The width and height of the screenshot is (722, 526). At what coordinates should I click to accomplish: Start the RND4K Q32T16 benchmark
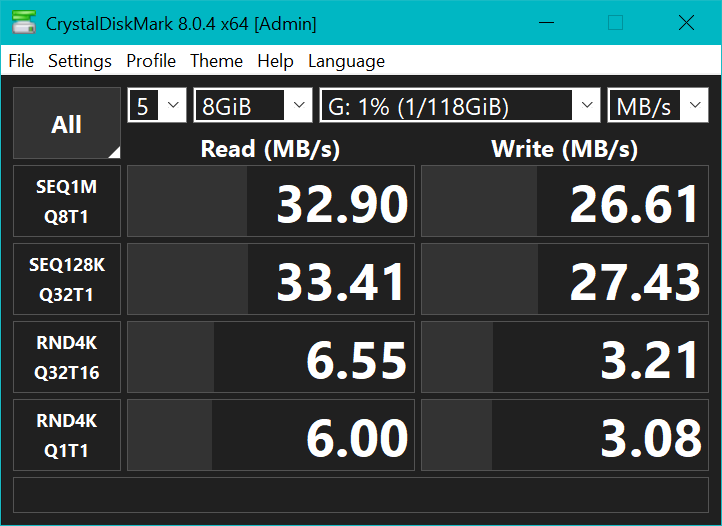67,357
